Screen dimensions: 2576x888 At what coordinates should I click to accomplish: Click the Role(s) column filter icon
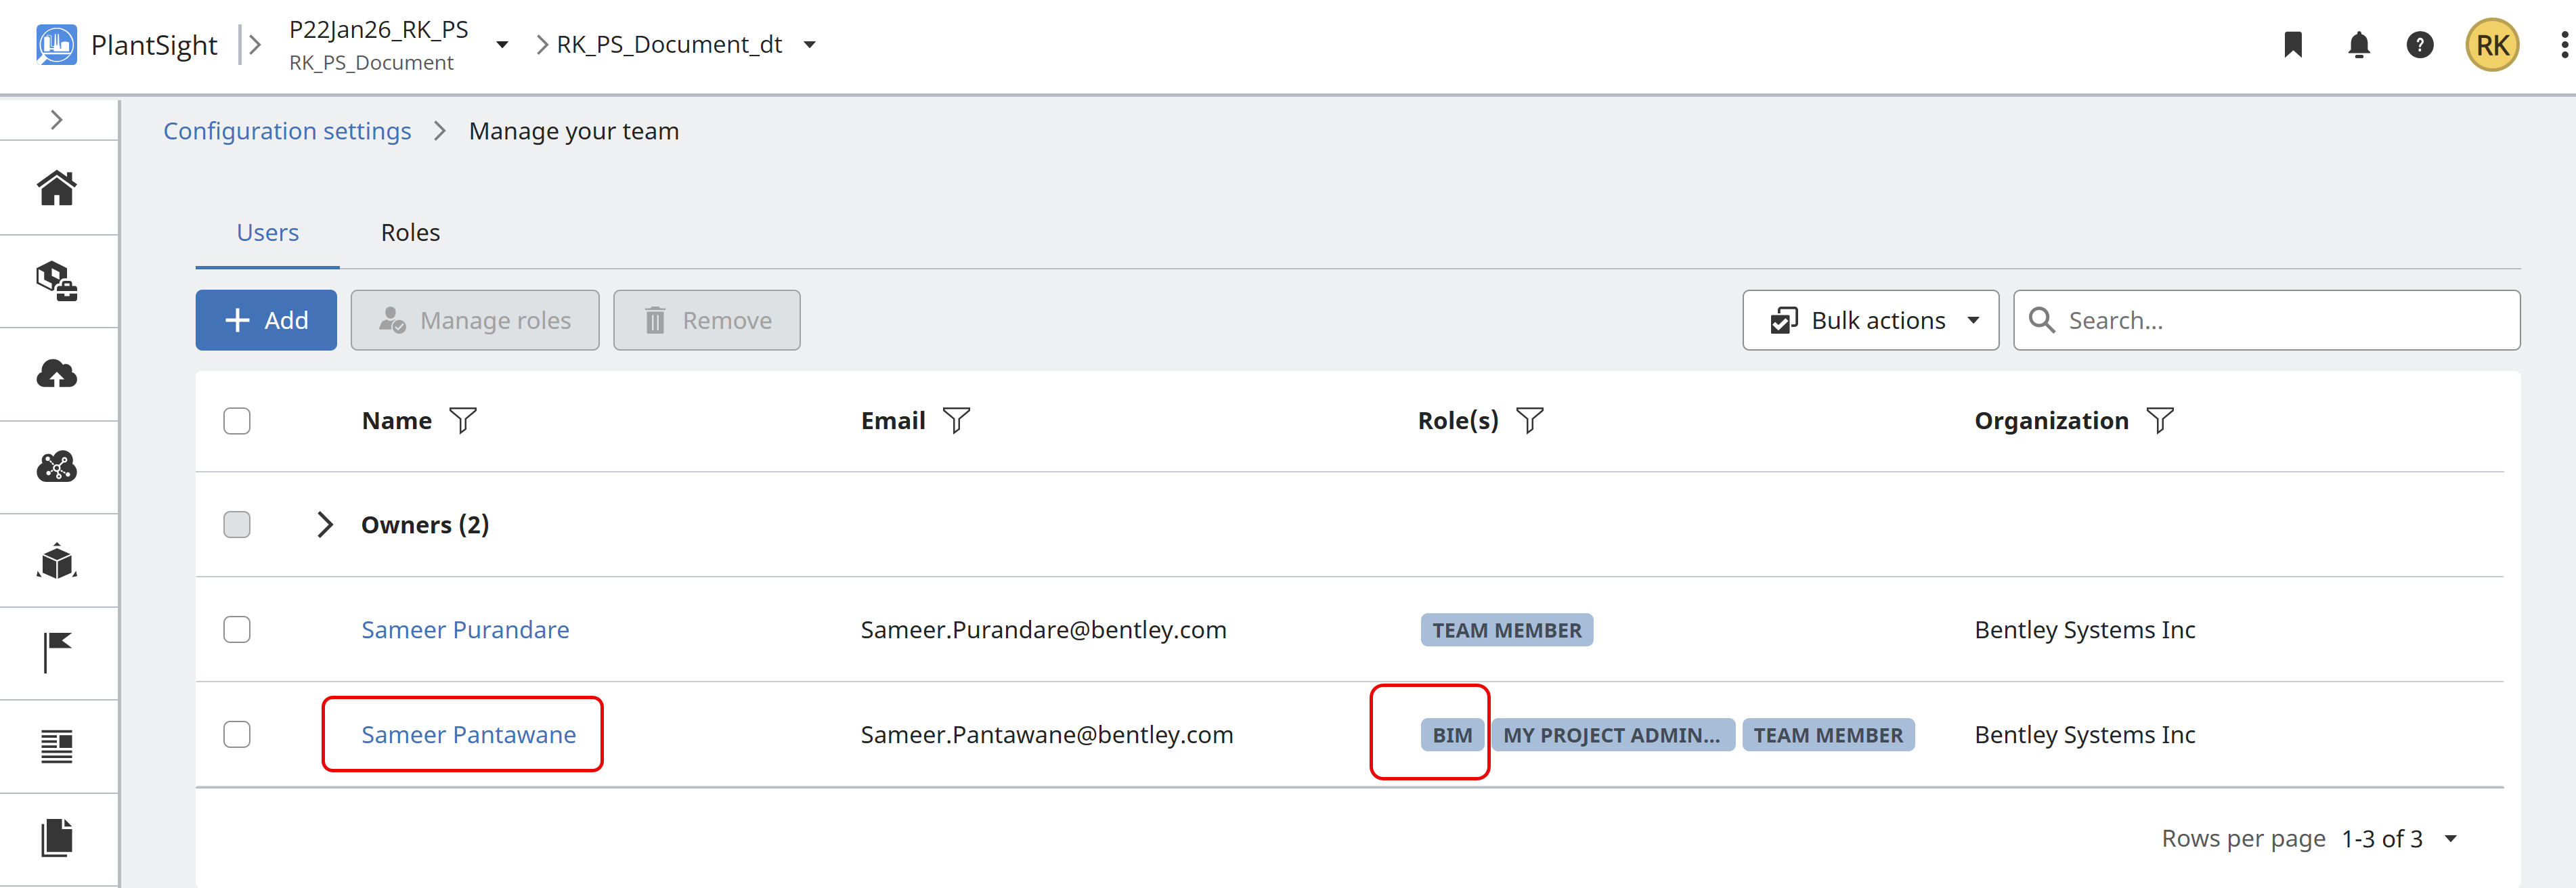point(1530,421)
